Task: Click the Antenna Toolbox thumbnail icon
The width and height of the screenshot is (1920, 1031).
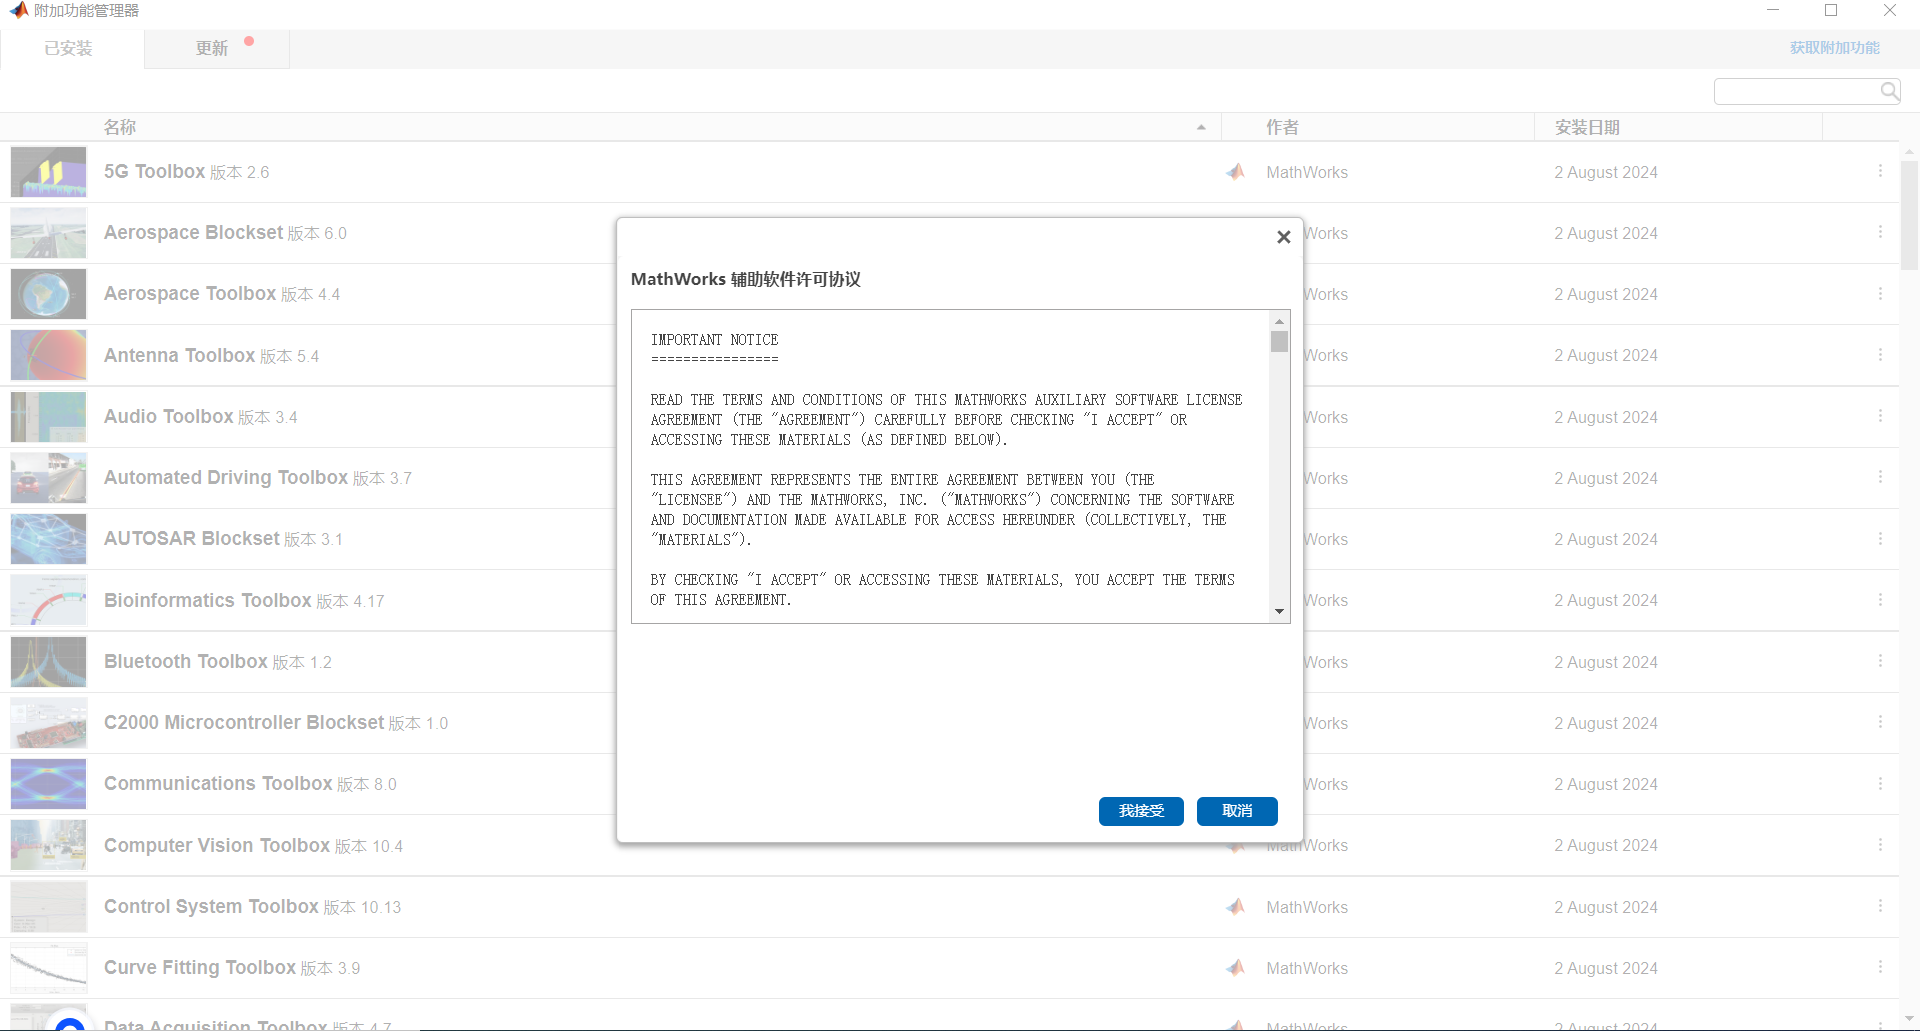Action: pos(48,355)
